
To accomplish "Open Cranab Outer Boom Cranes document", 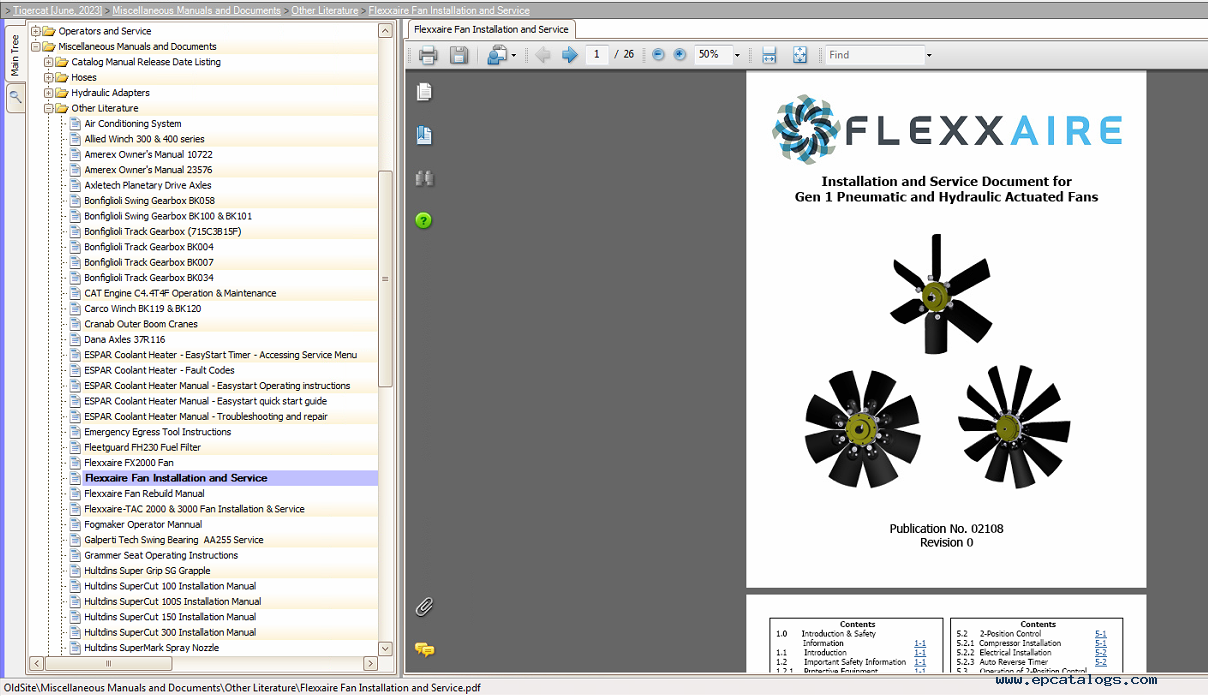I will 141,324.
